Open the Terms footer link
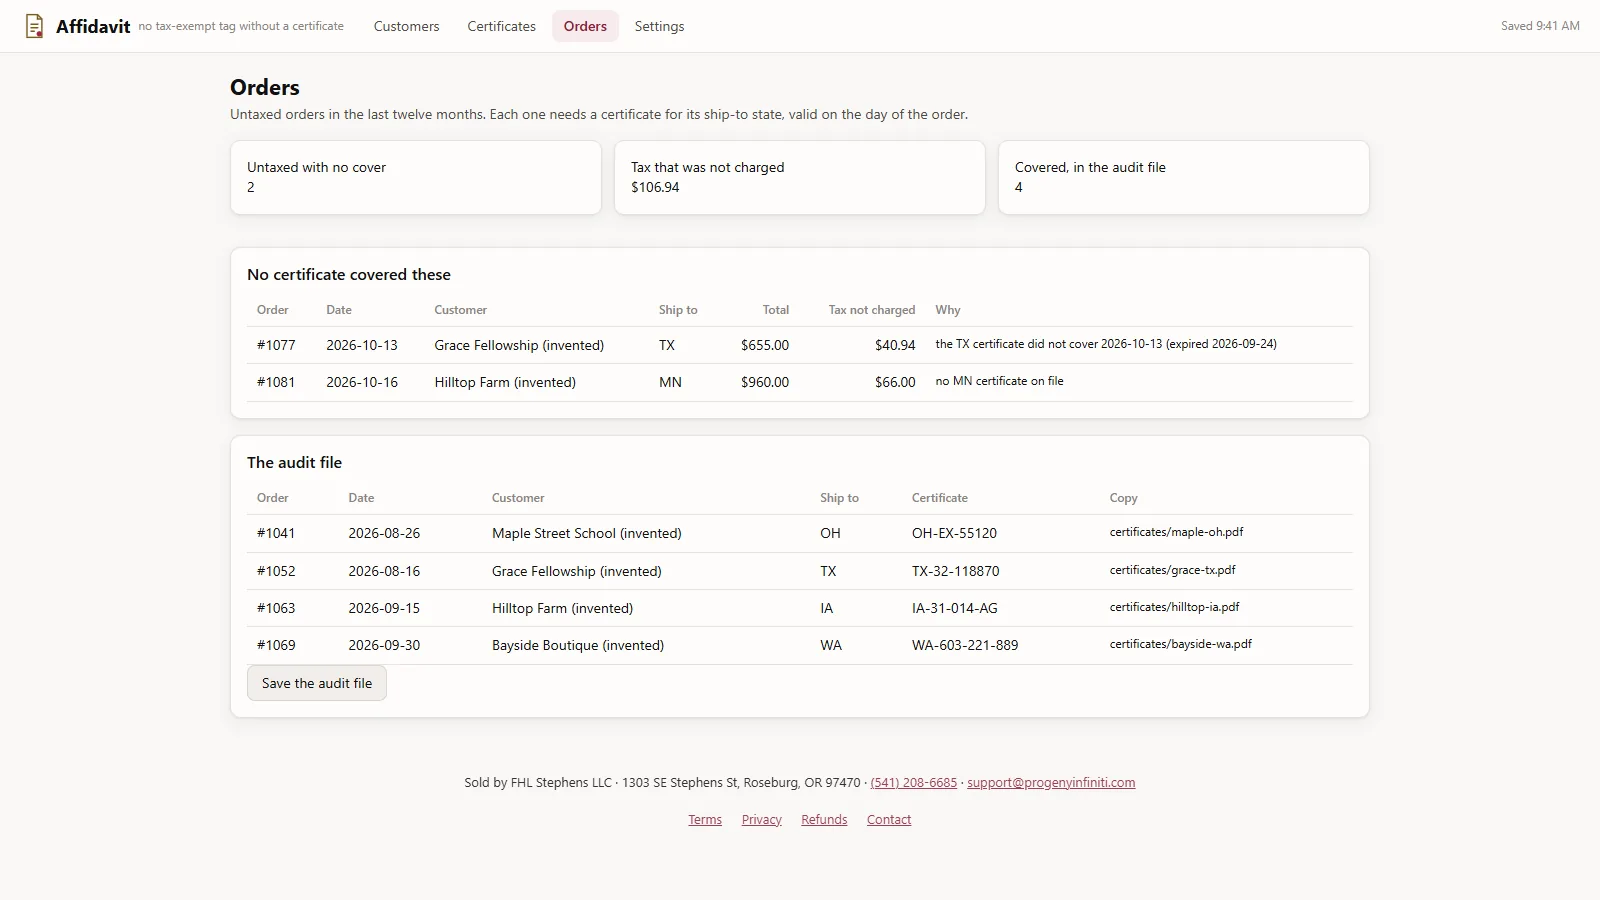Screen dimensions: 1600x900 point(705,820)
